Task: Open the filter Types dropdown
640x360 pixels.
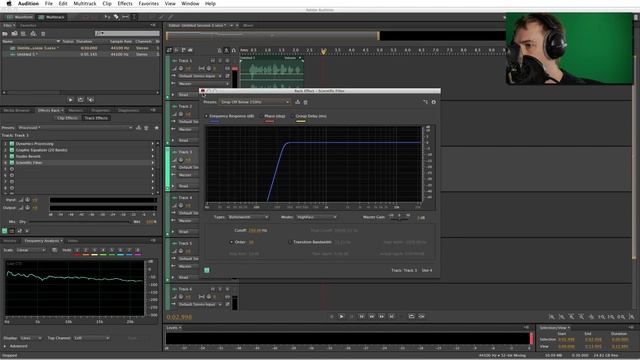Action: [x=248, y=217]
